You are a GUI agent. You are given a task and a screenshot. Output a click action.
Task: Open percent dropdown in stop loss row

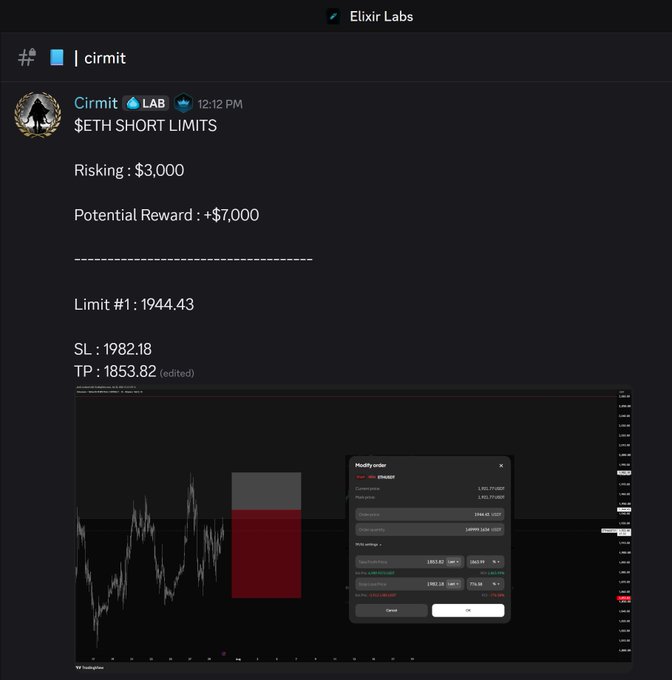coord(496,584)
